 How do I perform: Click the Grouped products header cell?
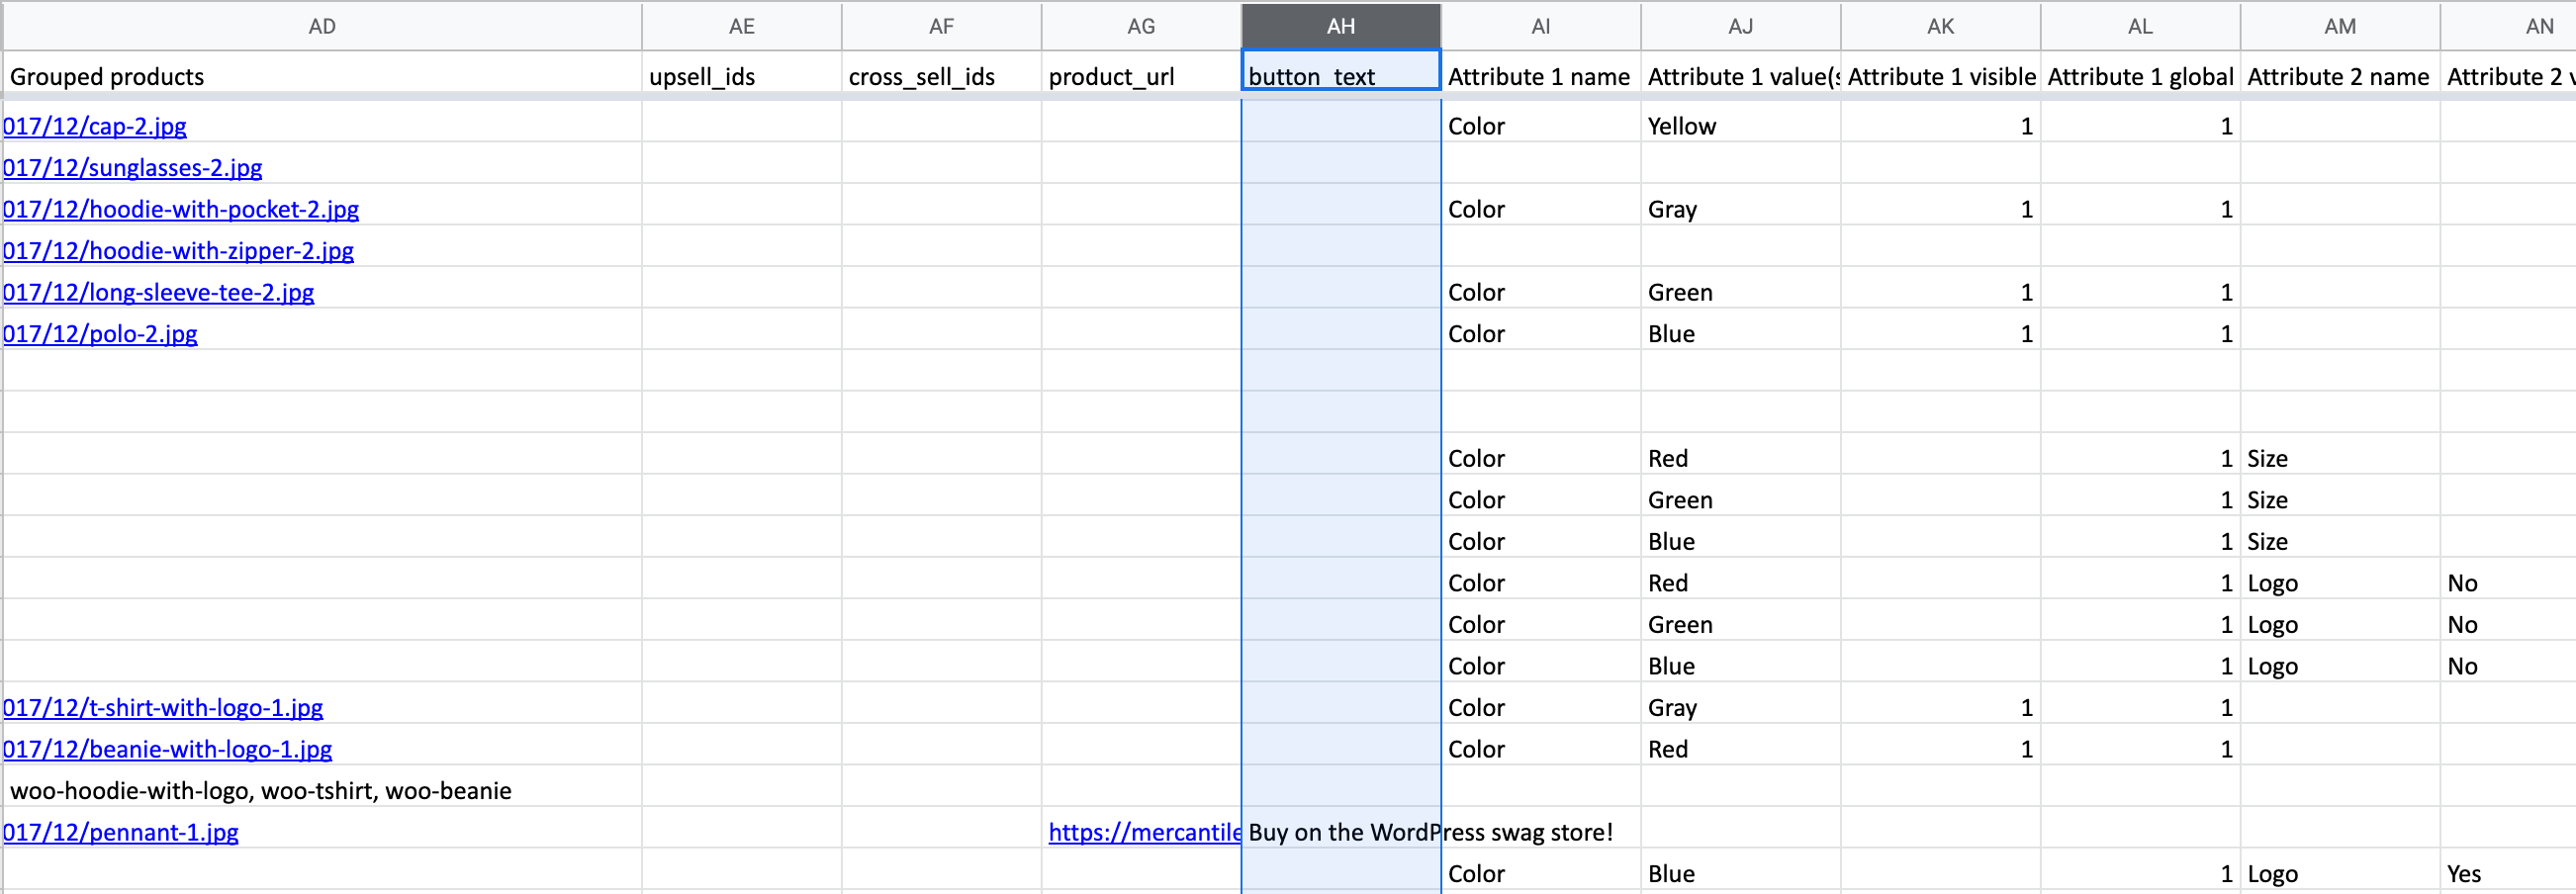pos(322,77)
